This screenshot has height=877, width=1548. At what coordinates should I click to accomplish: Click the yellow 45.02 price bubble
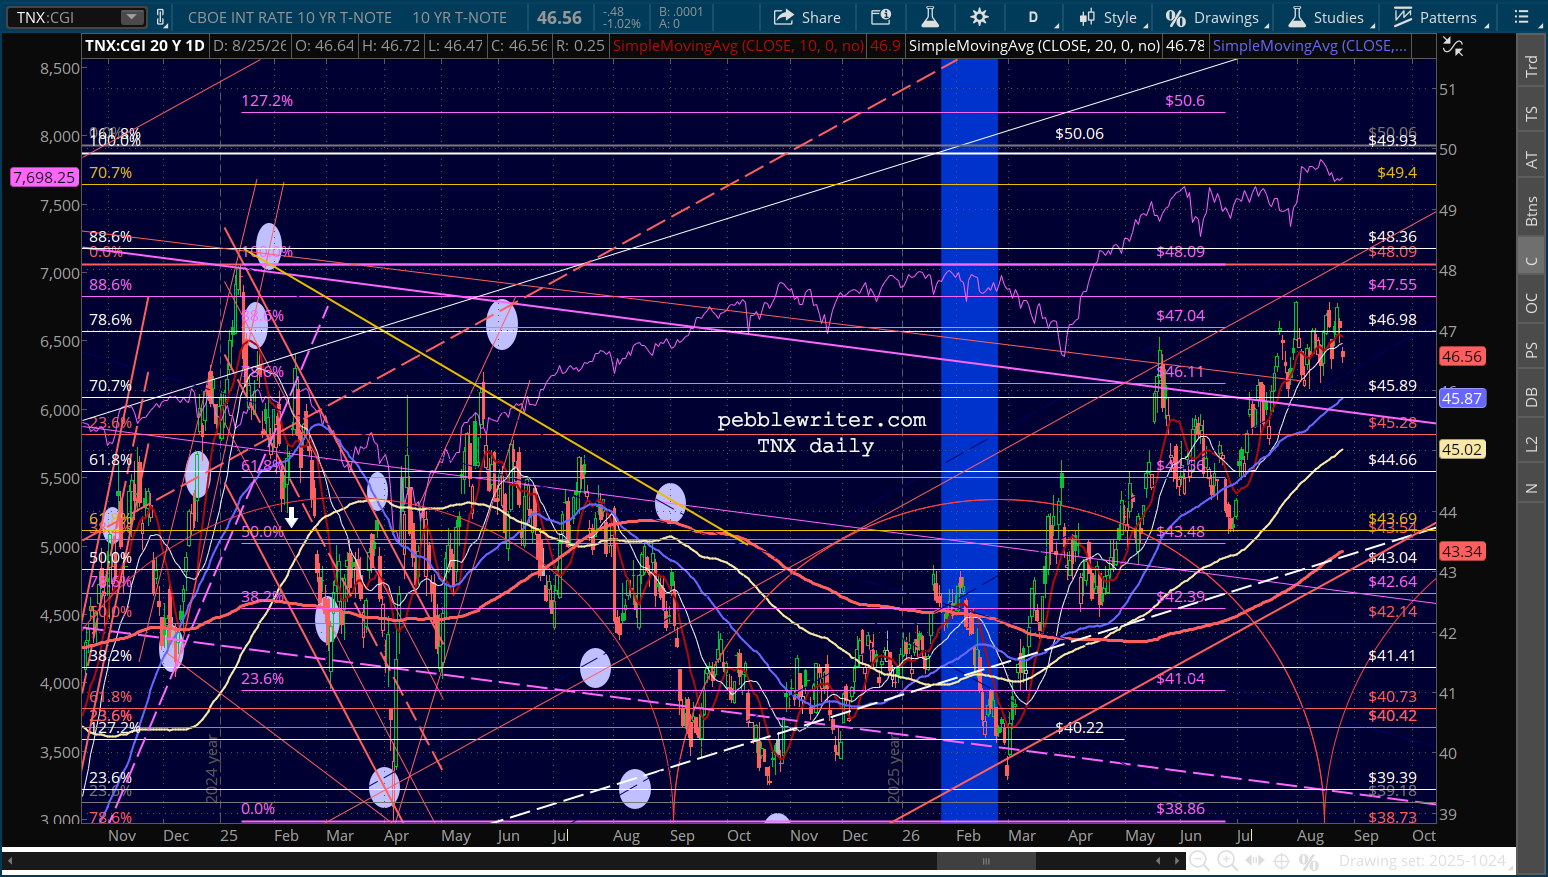click(1462, 450)
